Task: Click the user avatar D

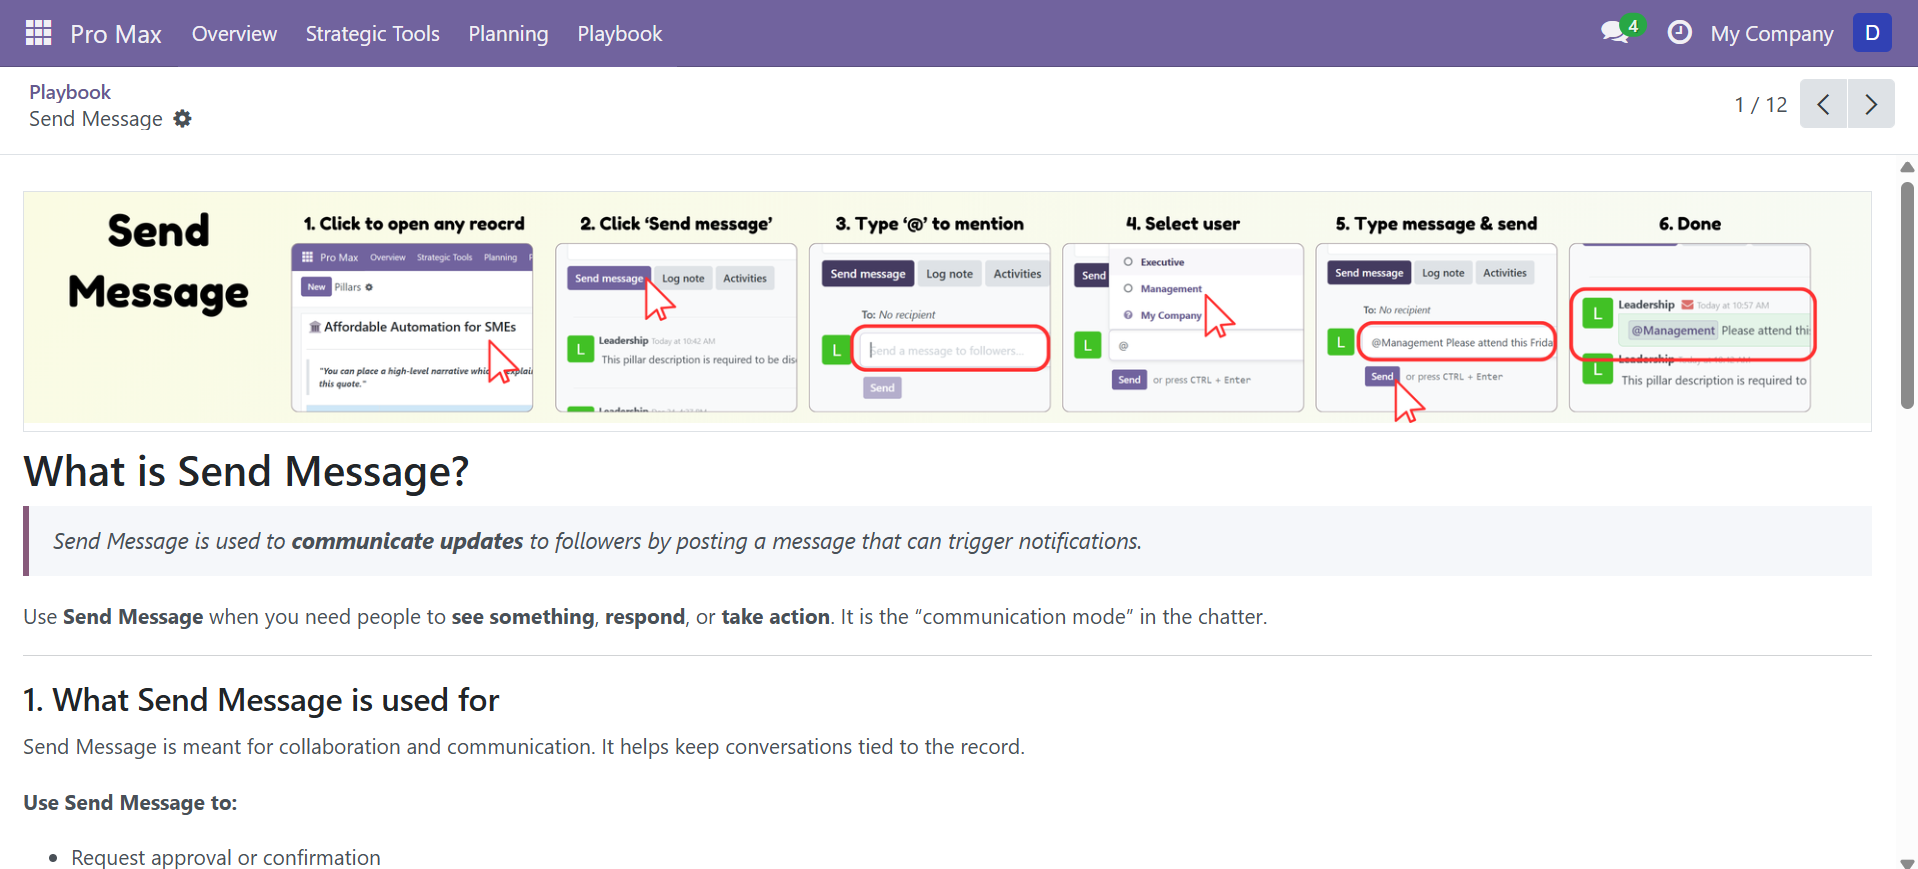Action: (x=1872, y=33)
